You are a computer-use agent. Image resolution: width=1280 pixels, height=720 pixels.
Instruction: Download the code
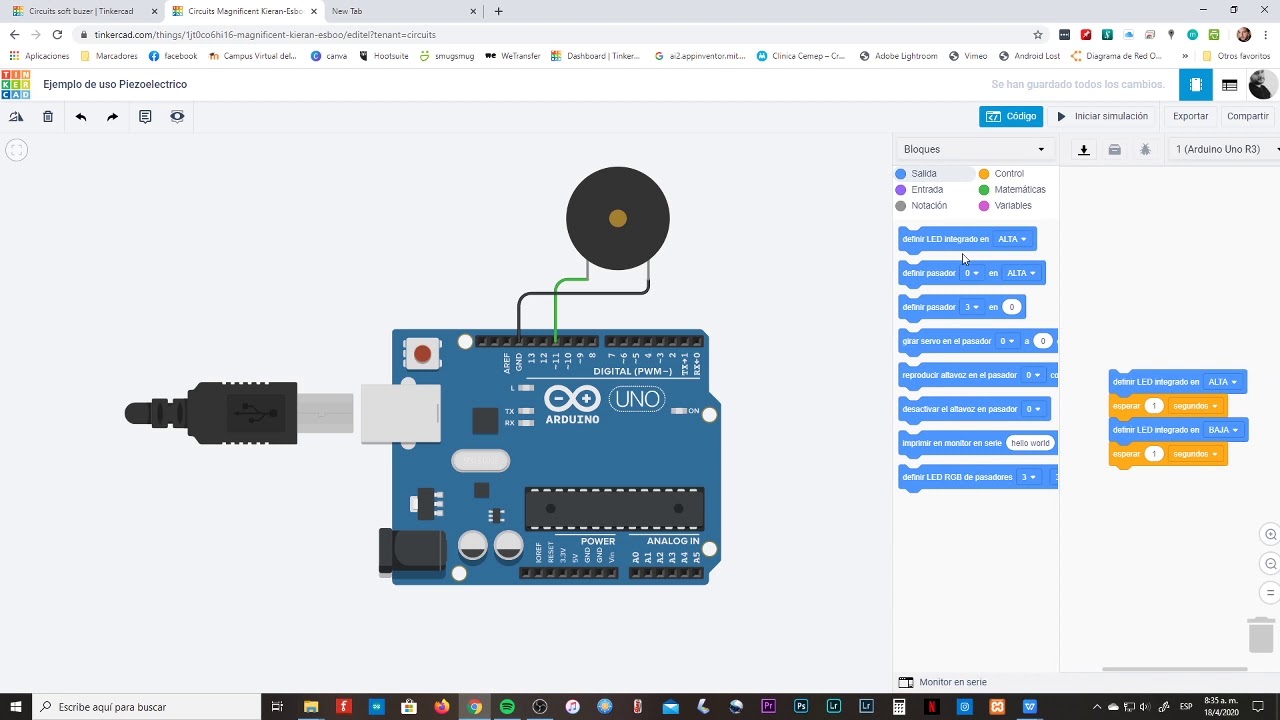[1084, 150]
